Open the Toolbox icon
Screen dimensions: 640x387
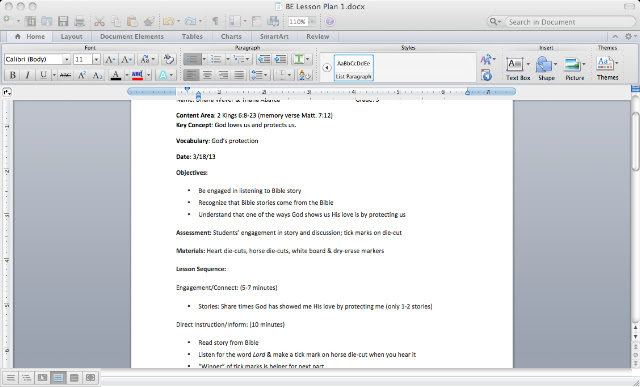257,21
